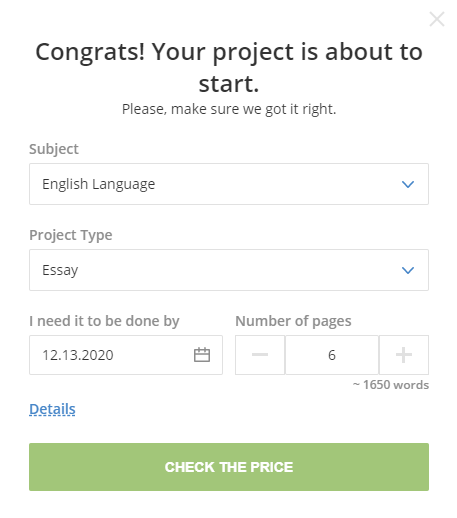Open the Details link
The height and width of the screenshot is (518, 457).
pyautogui.click(x=52, y=409)
